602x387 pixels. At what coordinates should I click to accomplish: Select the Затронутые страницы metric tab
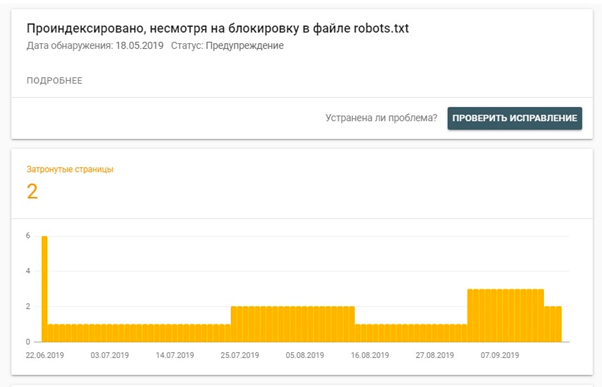coord(70,169)
